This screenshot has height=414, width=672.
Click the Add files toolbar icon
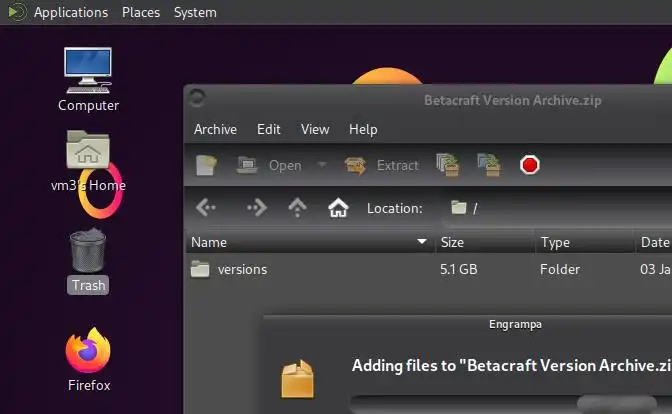point(448,165)
